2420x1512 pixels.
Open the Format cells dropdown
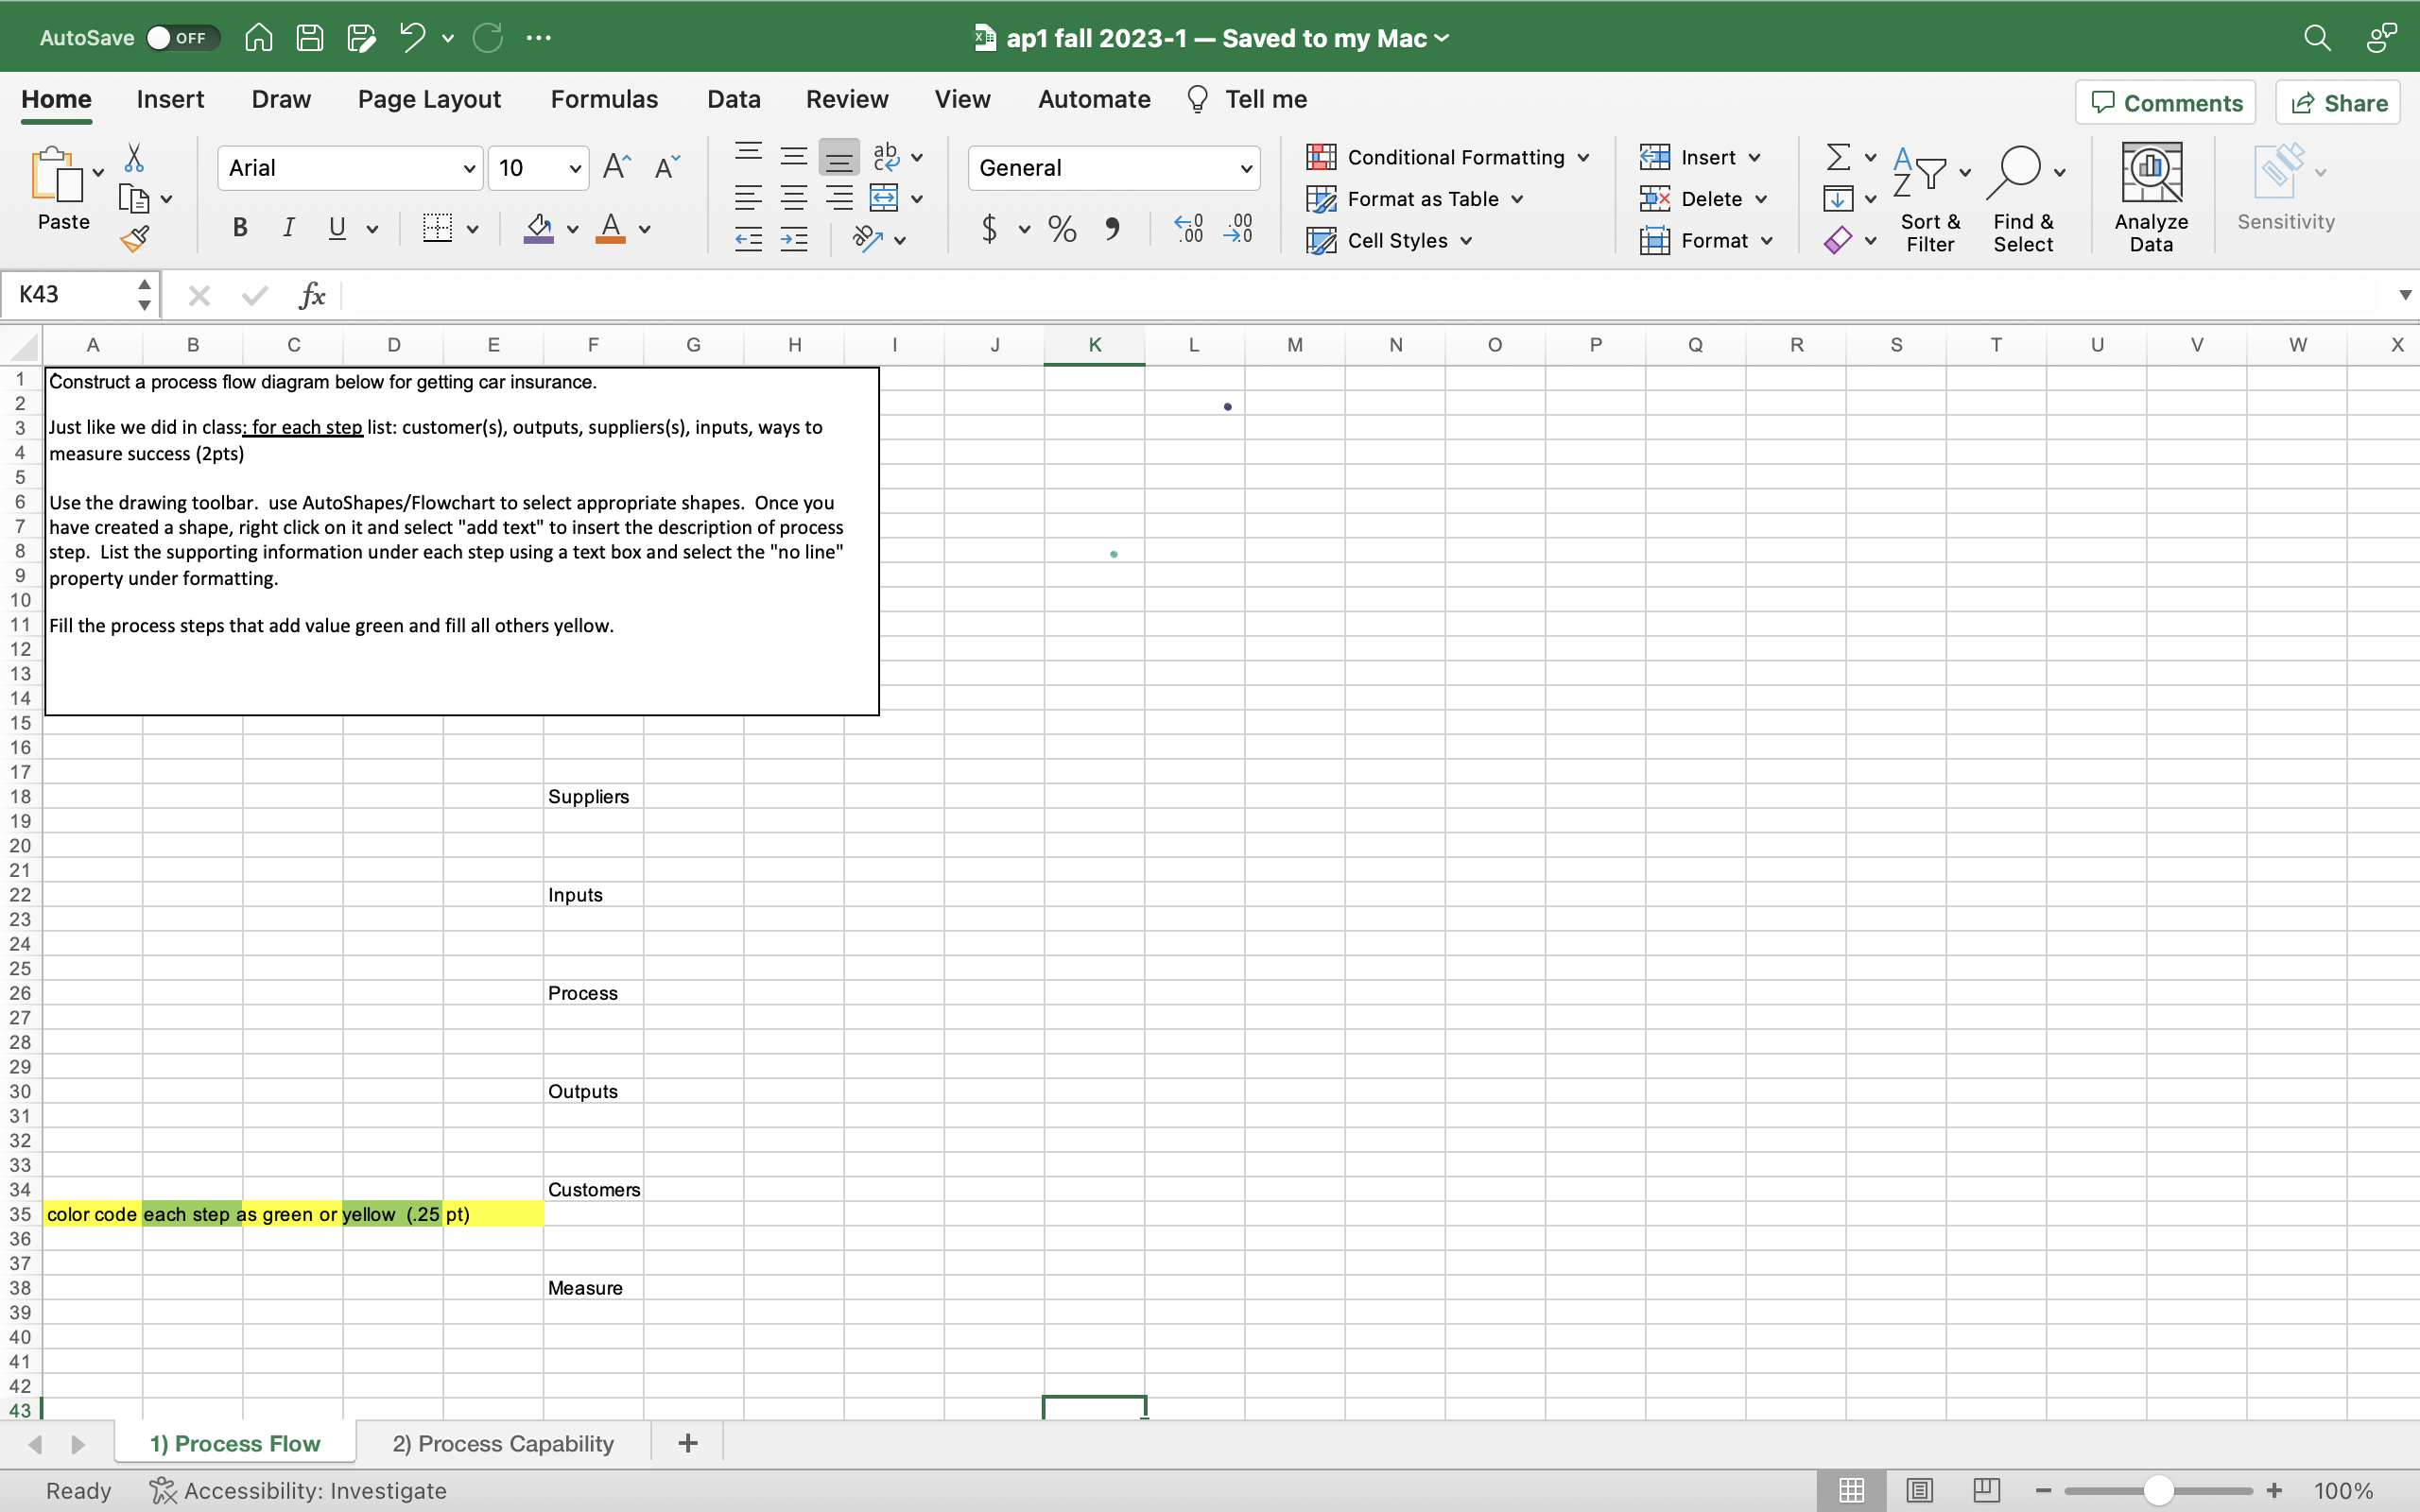coord(1767,241)
